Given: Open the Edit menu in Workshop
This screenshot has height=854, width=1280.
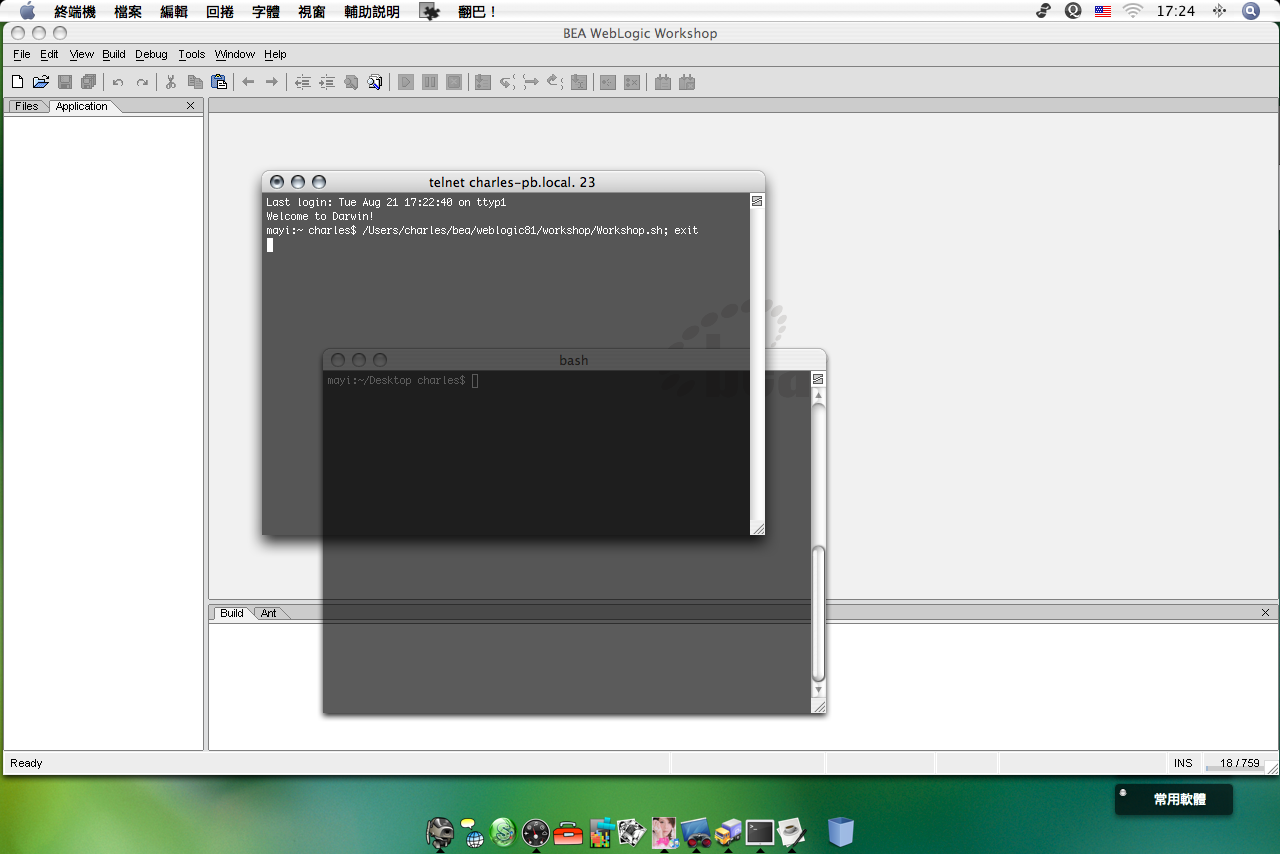Looking at the screenshot, I should pos(49,54).
